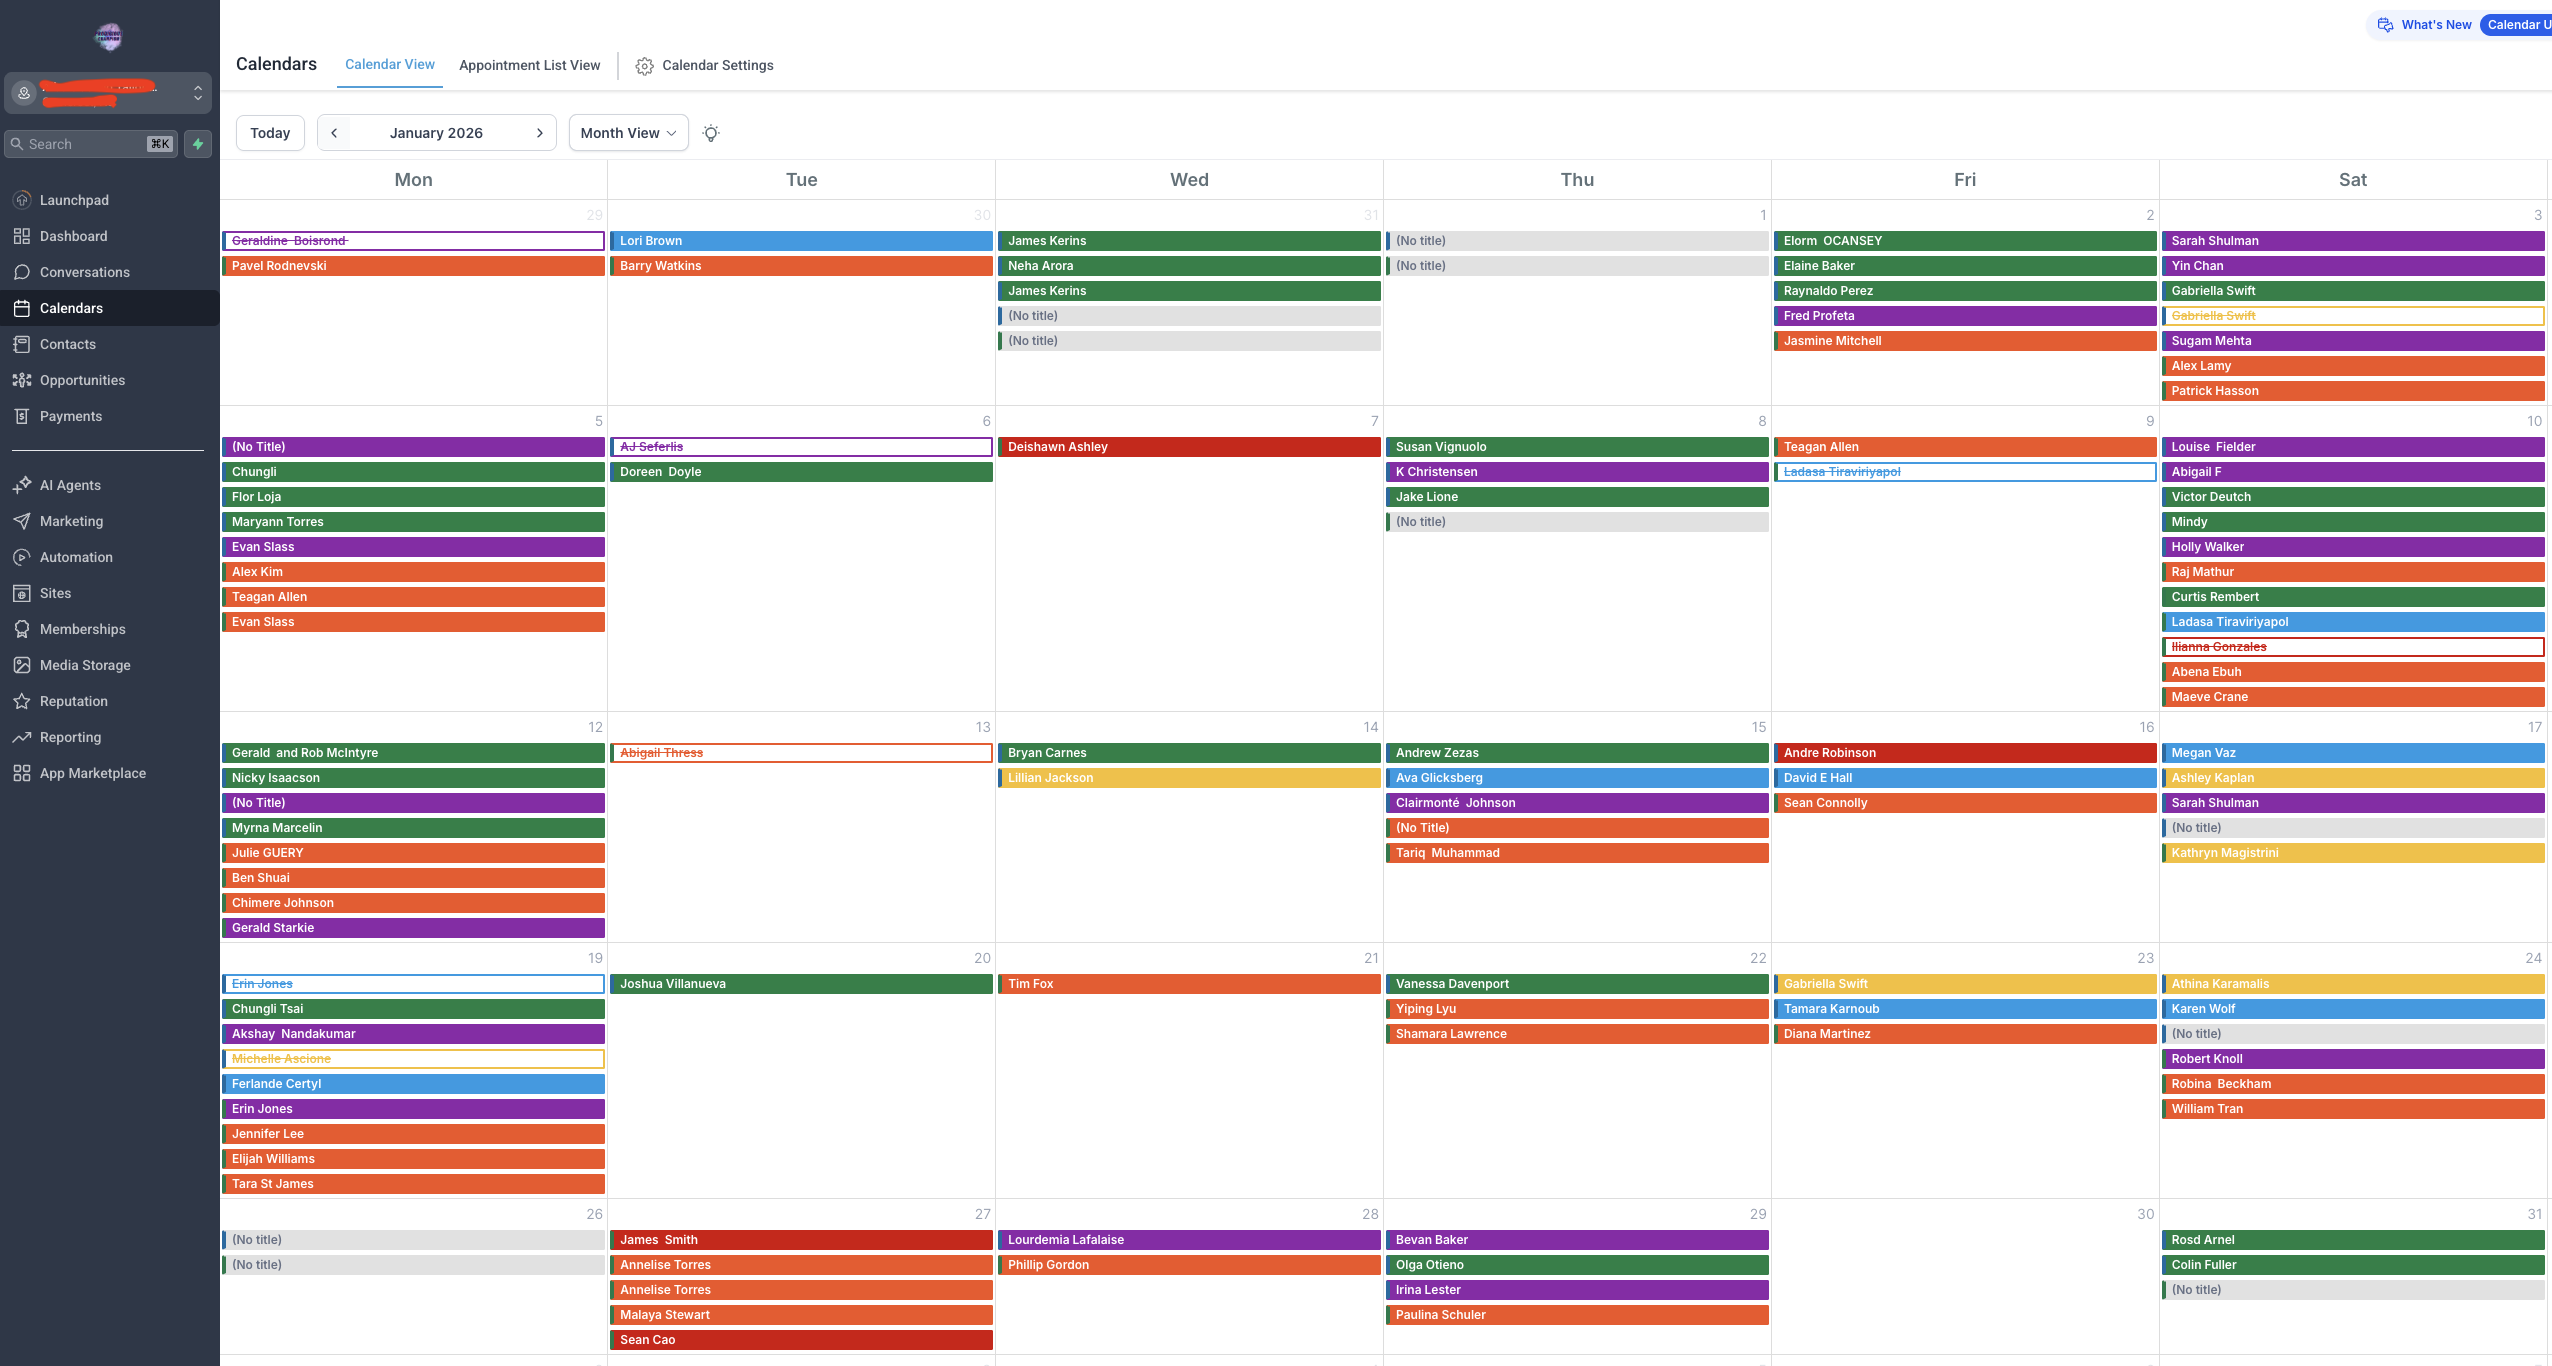Viewport: 2552px width, 1366px height.
Task: Go to next month with right chevron
Action: [540, 133]
